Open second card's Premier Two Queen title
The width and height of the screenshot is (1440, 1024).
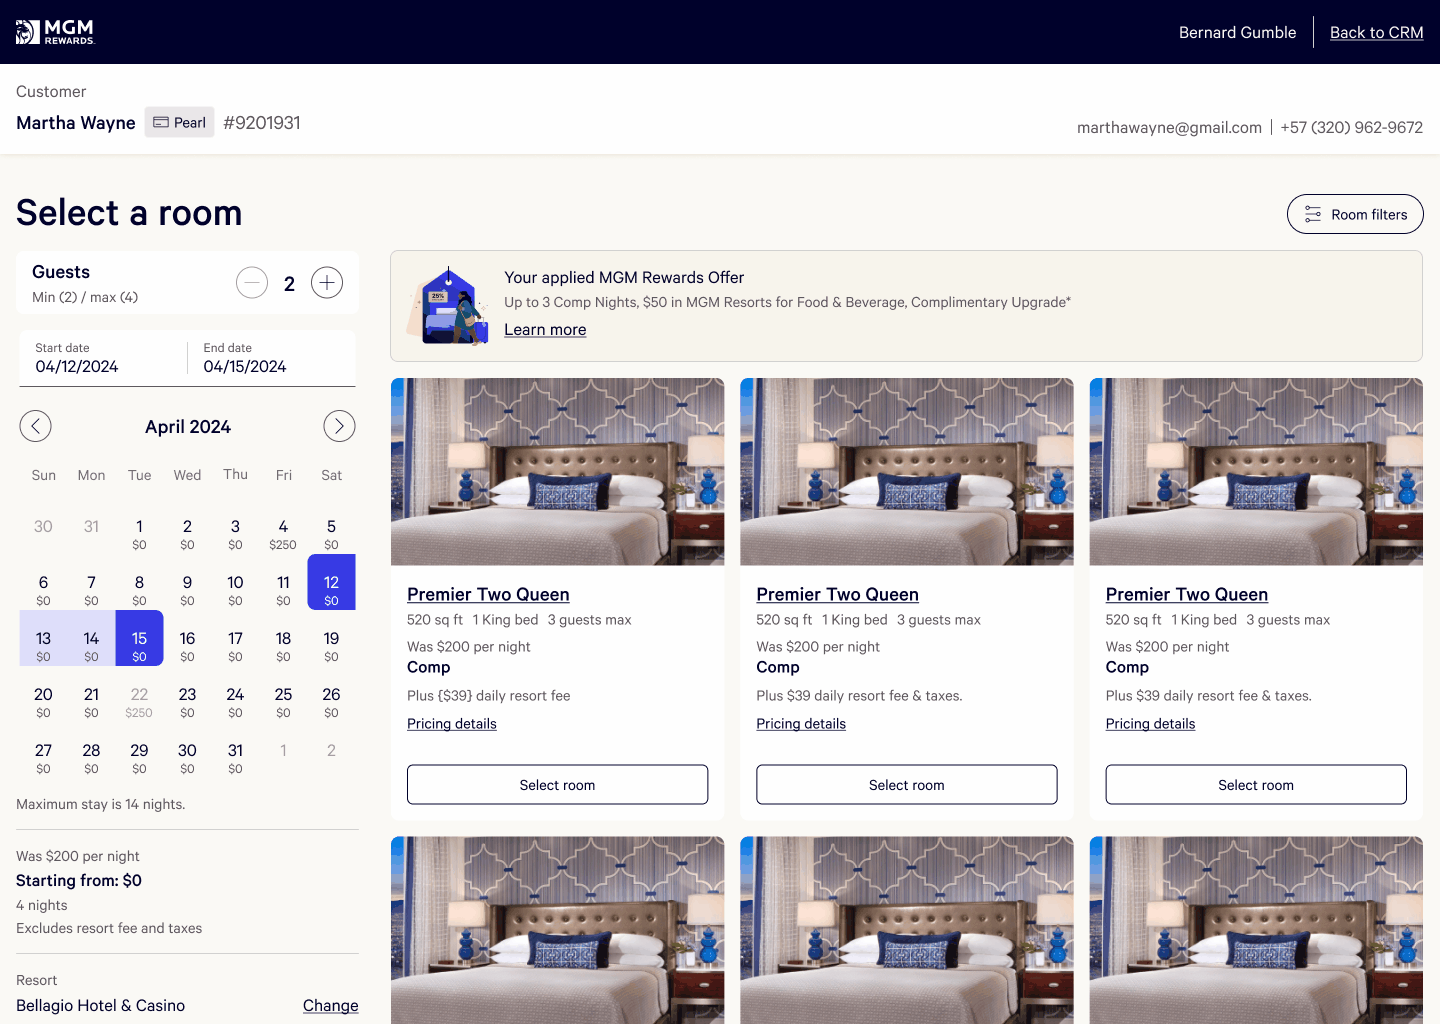tap(837, 594)
